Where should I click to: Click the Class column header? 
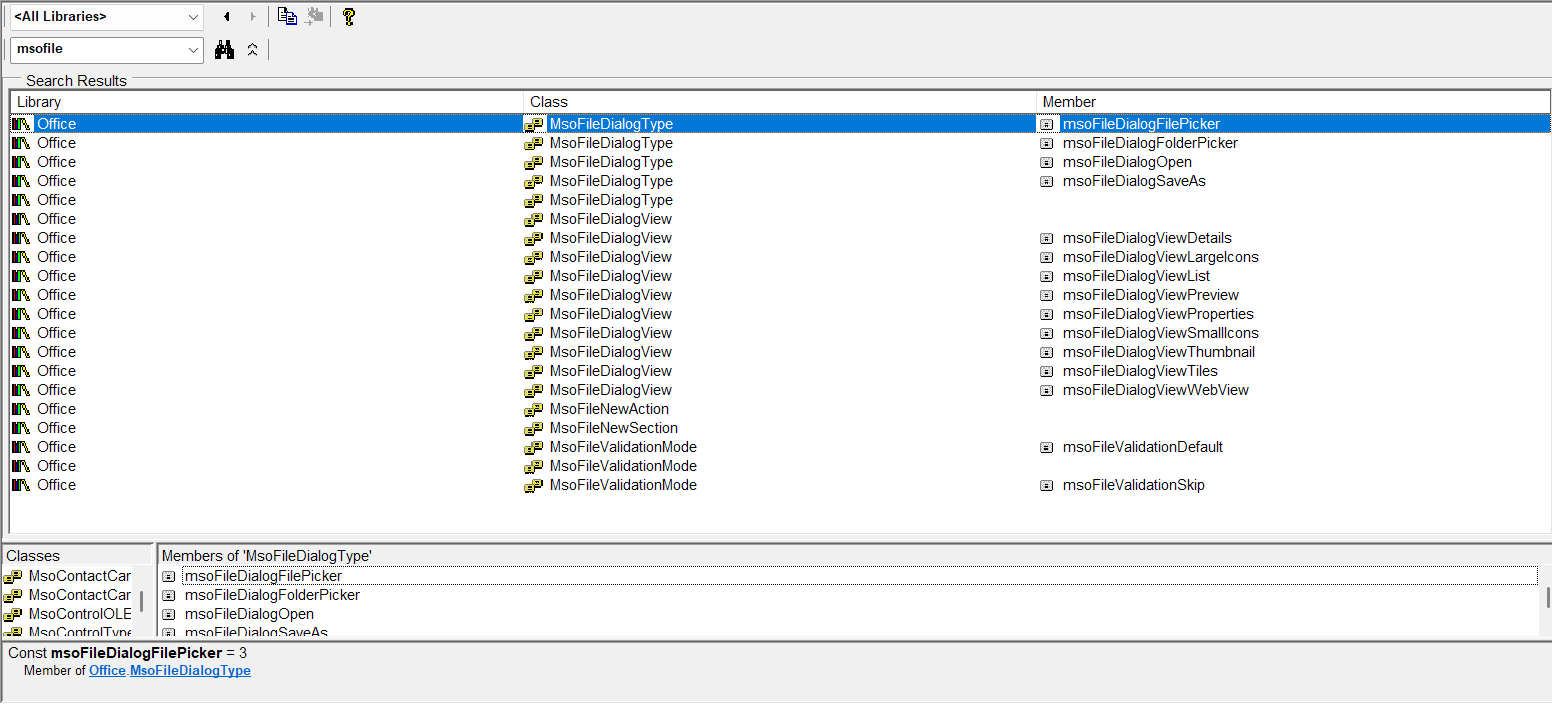[x=780, y=102]
